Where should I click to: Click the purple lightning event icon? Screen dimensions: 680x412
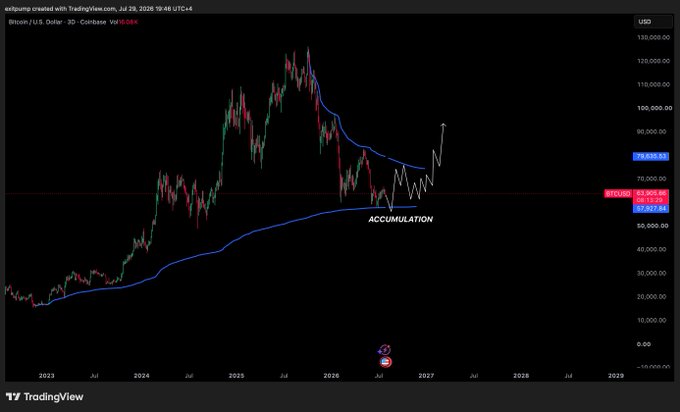pos(385,350)
